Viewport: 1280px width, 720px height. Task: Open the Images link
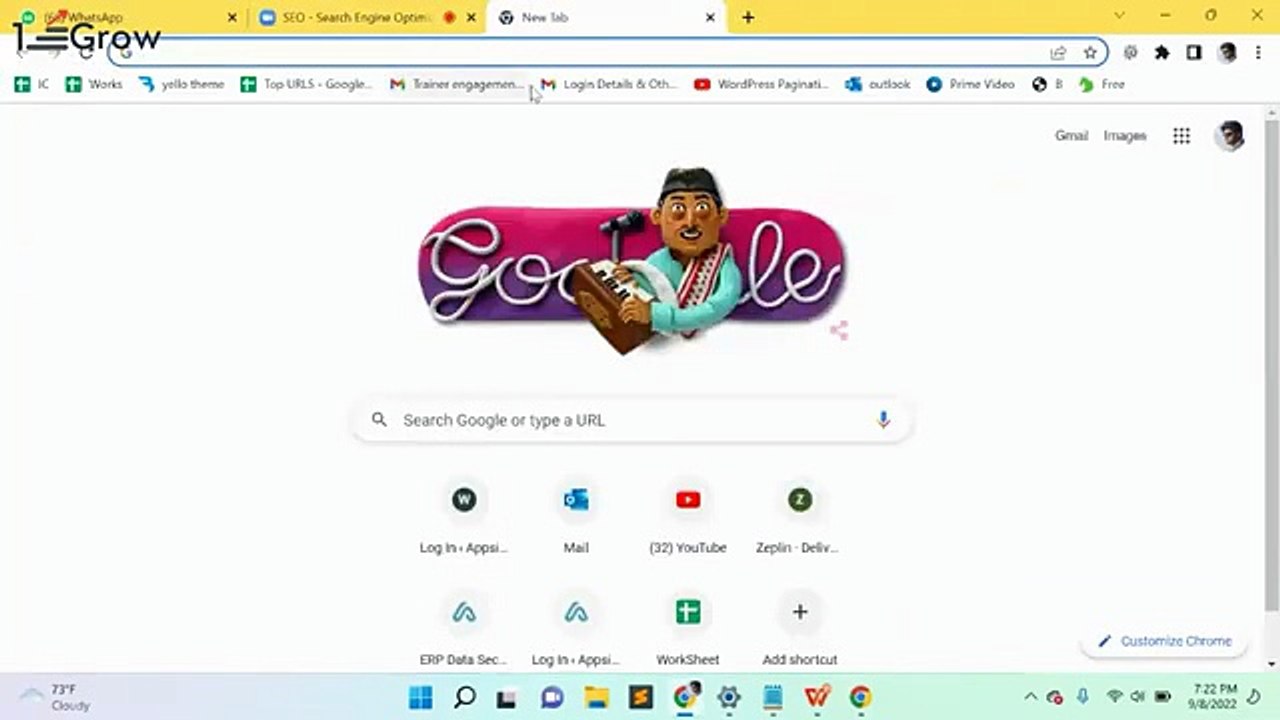[1125, 136]
